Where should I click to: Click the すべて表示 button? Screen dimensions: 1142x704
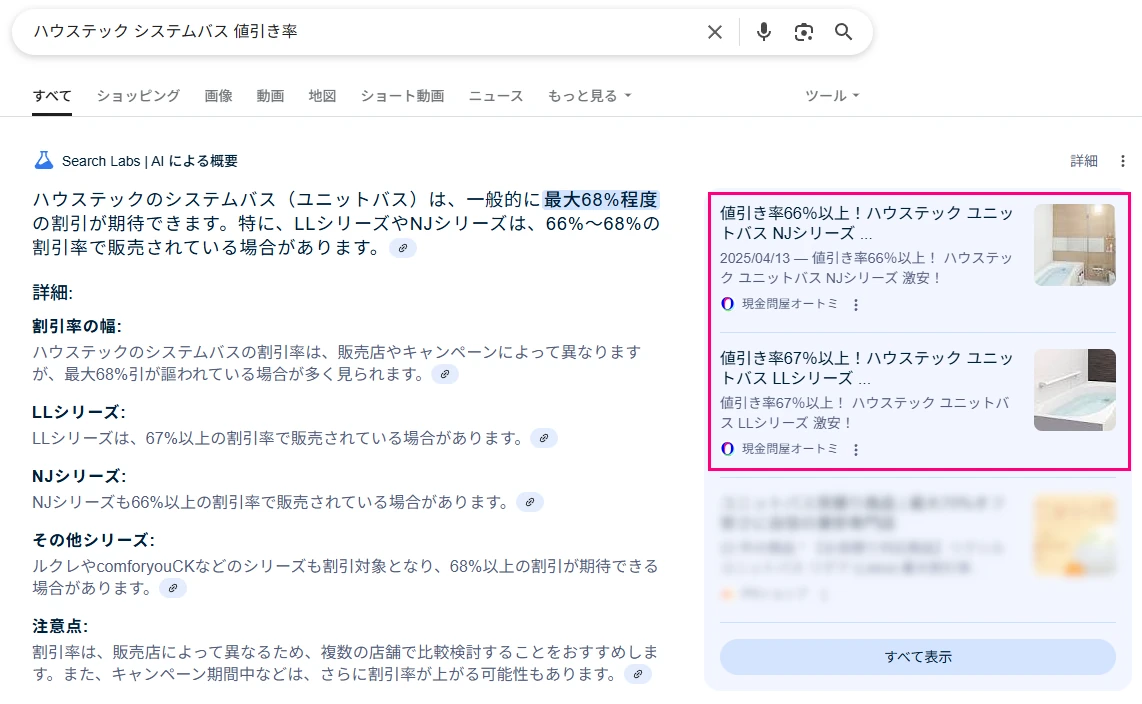tap(918, 657)
